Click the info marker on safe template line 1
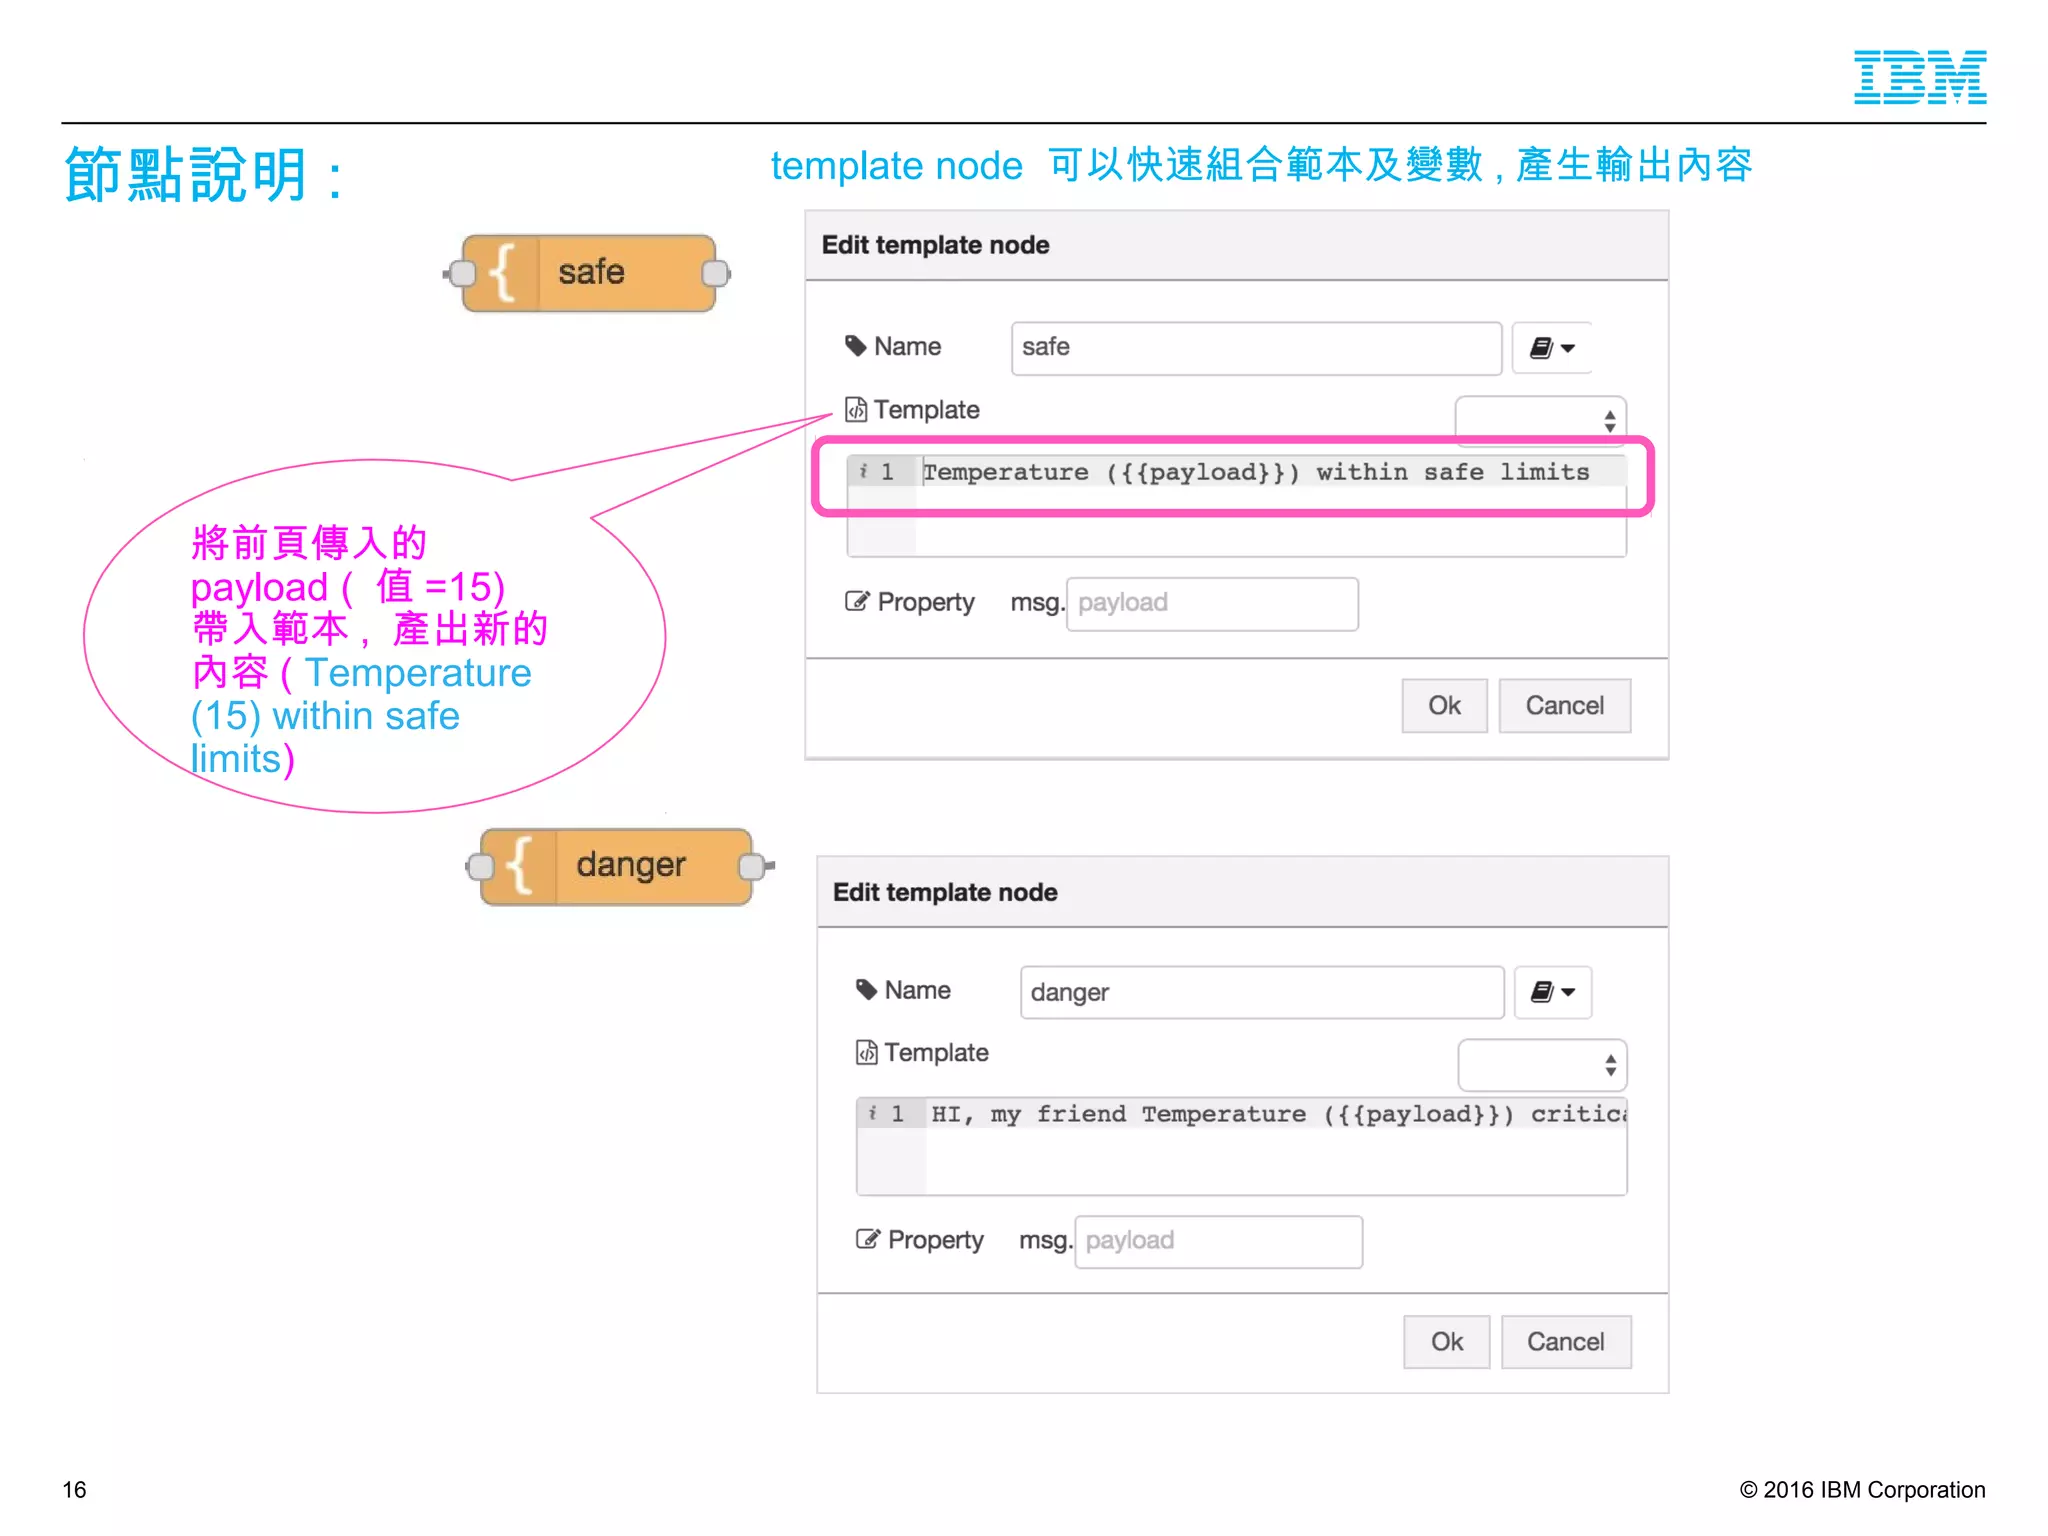The width and height of the screenshot is (2048, 1536). [864, 471]
